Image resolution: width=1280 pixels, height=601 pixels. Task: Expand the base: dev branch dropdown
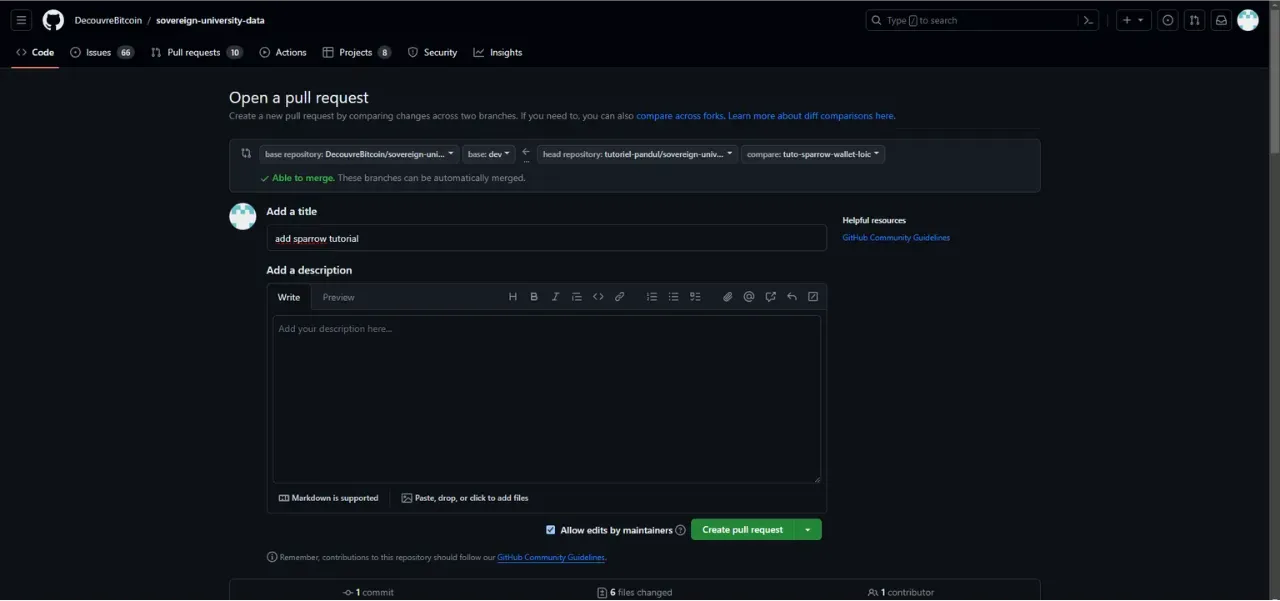(489, 154)
